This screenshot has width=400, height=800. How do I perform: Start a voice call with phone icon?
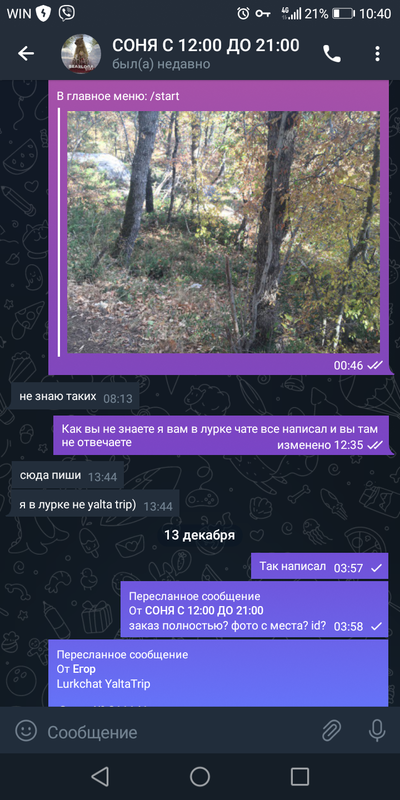click(x=332, y=54)
